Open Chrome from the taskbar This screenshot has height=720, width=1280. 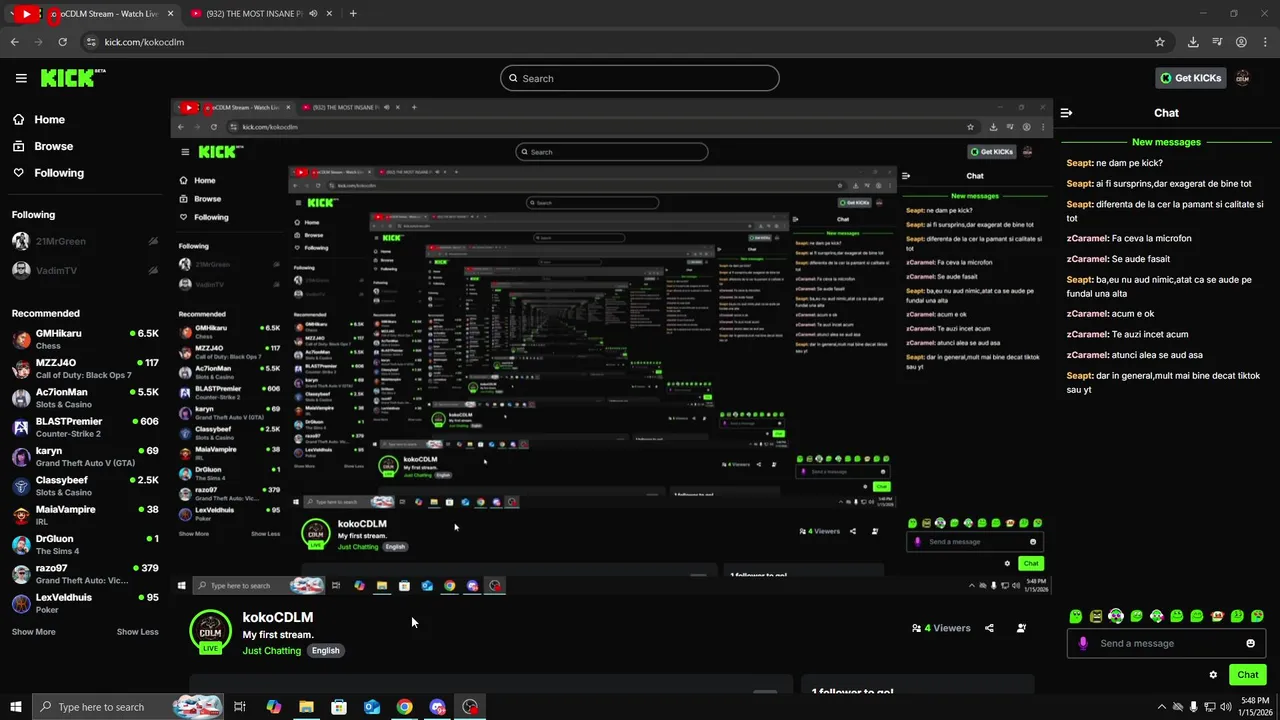[x=404, y=707]
